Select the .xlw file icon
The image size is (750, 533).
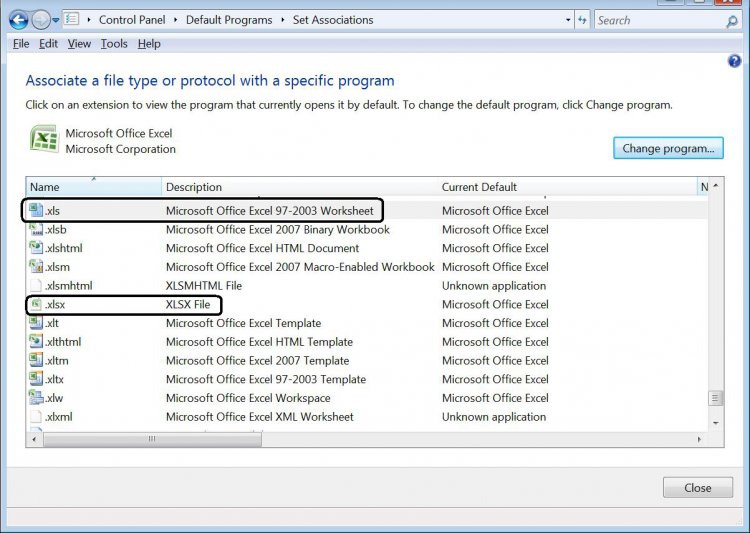click(36, 397)
